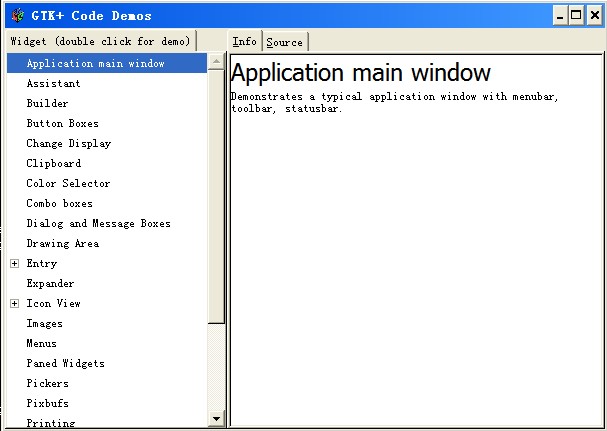Click the Widget column header

pyautogui.click(x=101, y=41)
